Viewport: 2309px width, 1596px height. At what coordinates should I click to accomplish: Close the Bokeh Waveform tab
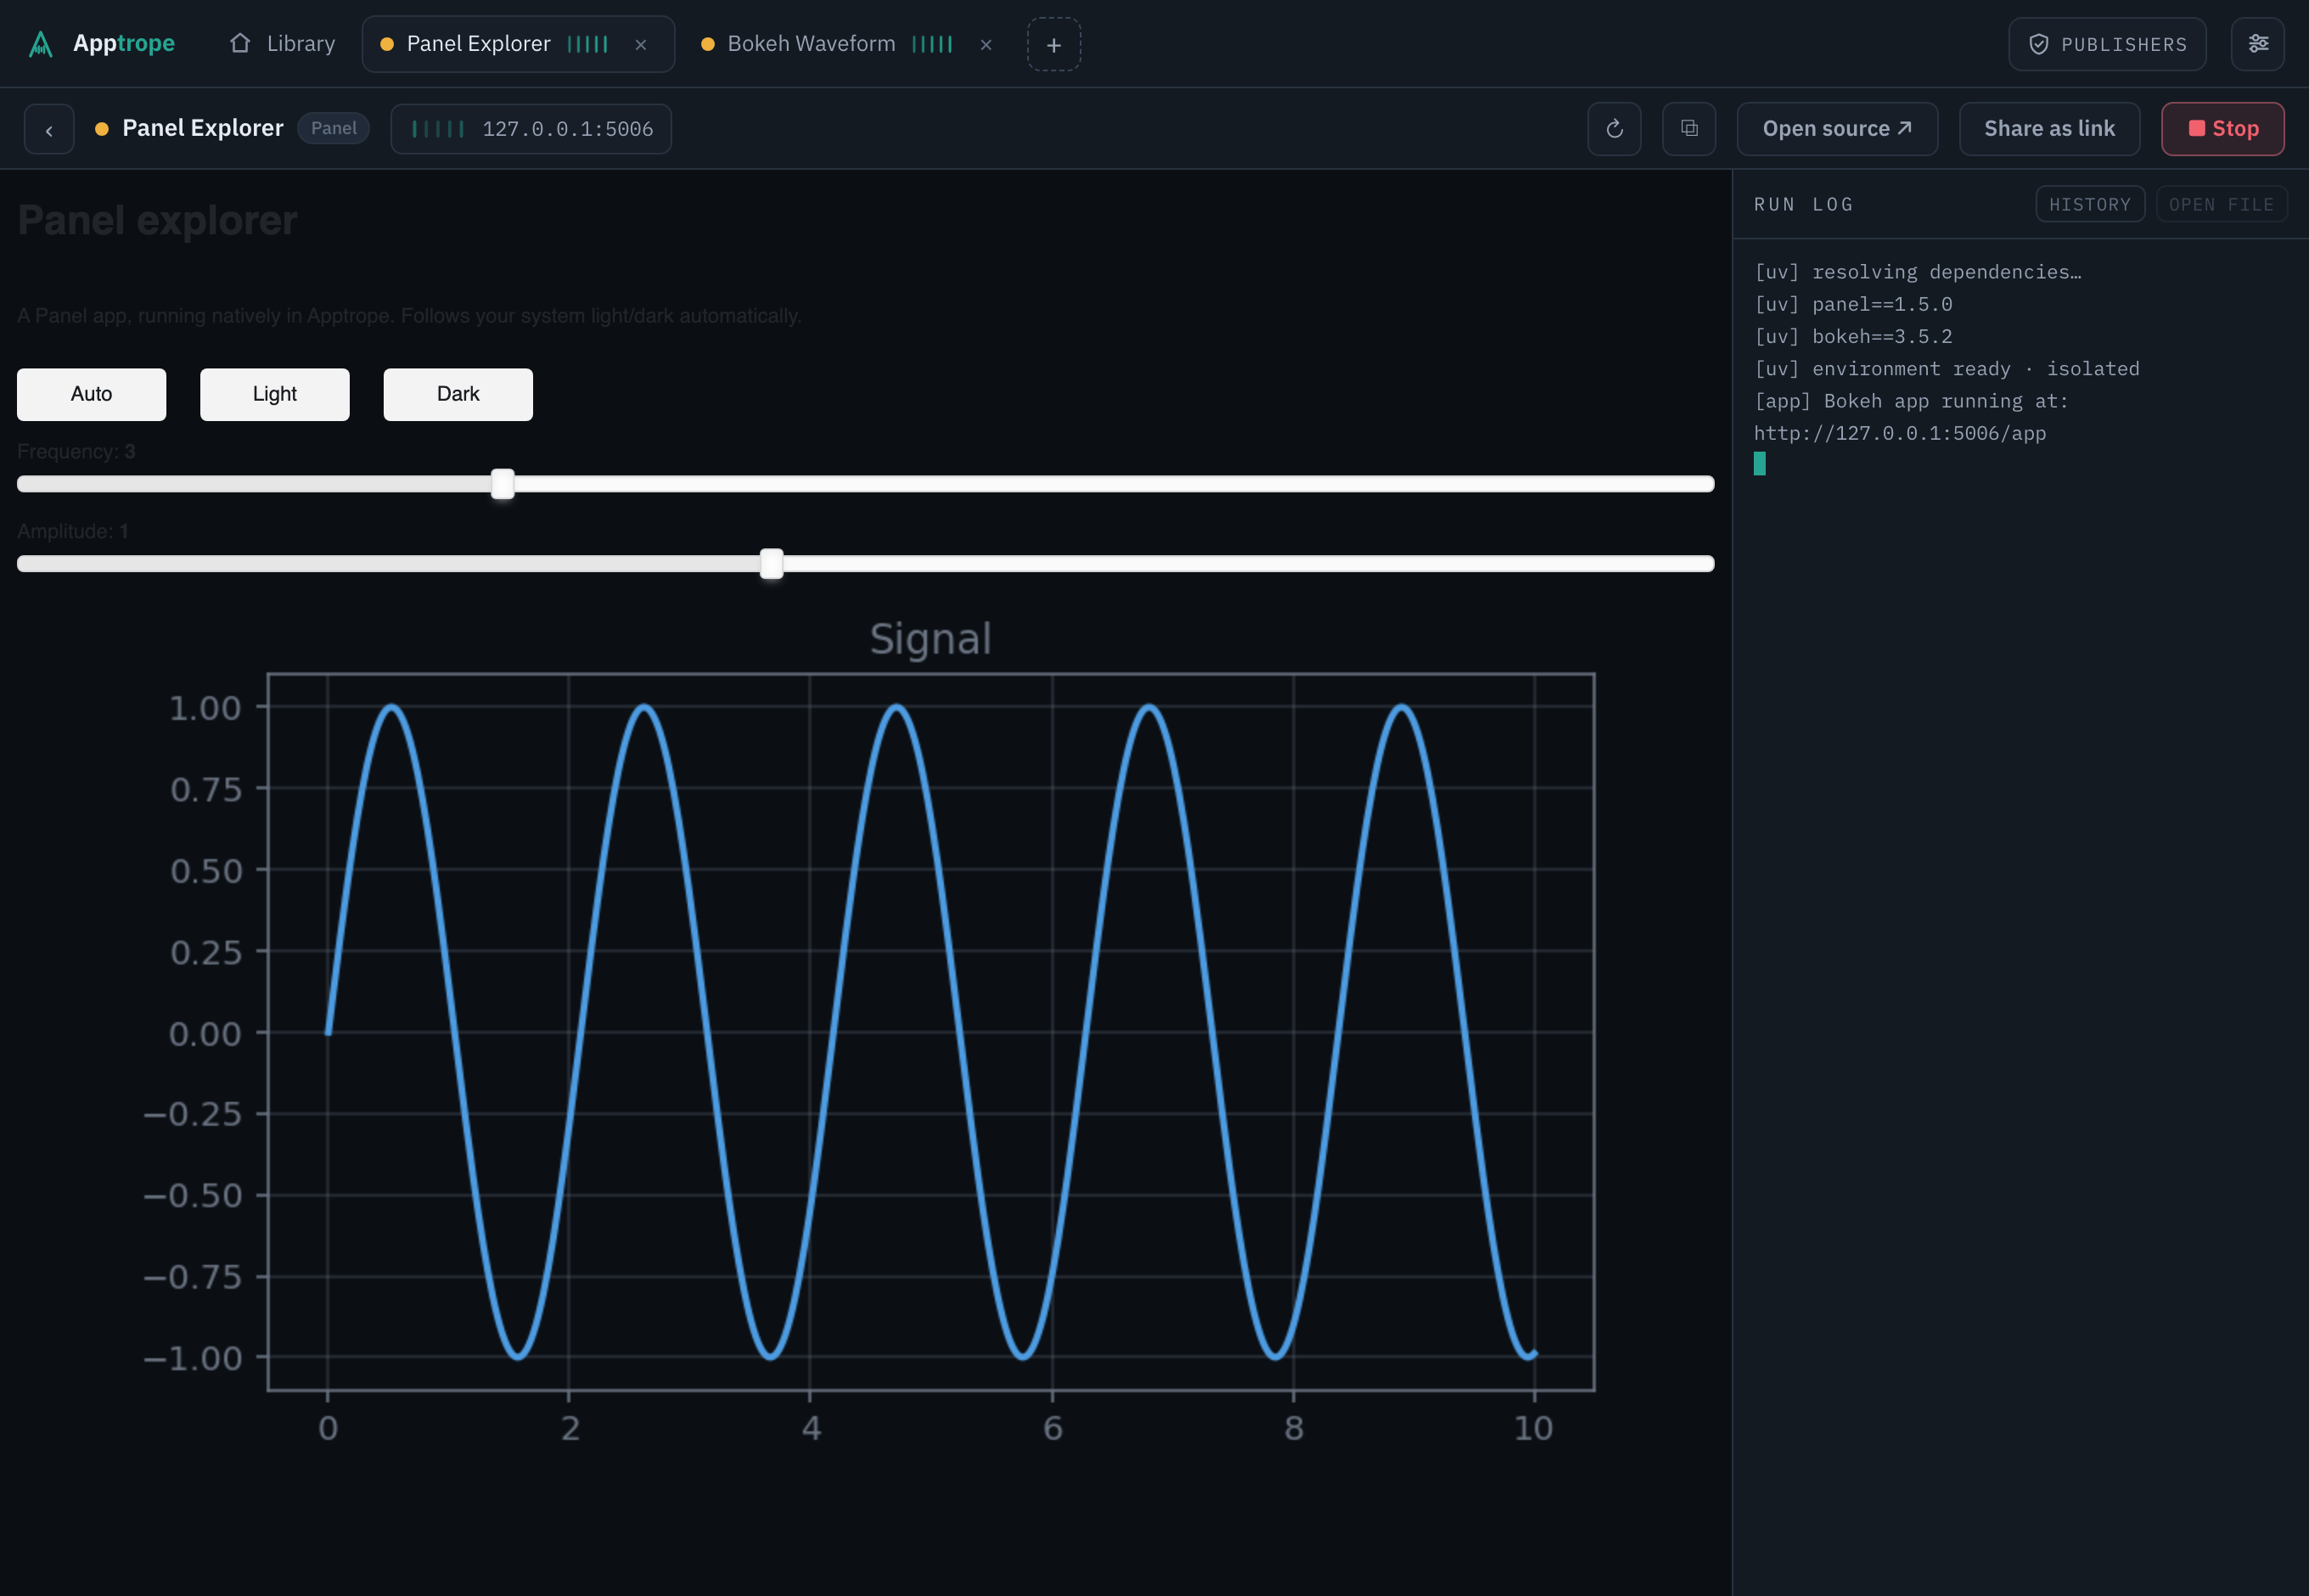(x=986, y=45)
